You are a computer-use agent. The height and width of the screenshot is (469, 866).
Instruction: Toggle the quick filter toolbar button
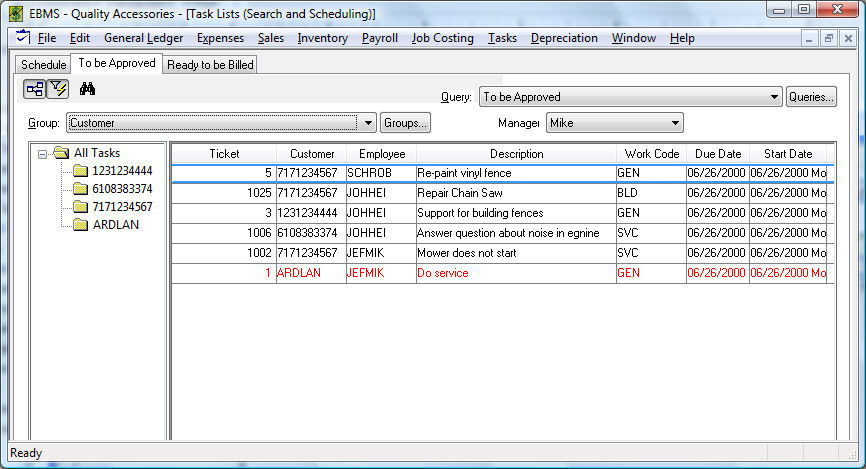[57, 89]
